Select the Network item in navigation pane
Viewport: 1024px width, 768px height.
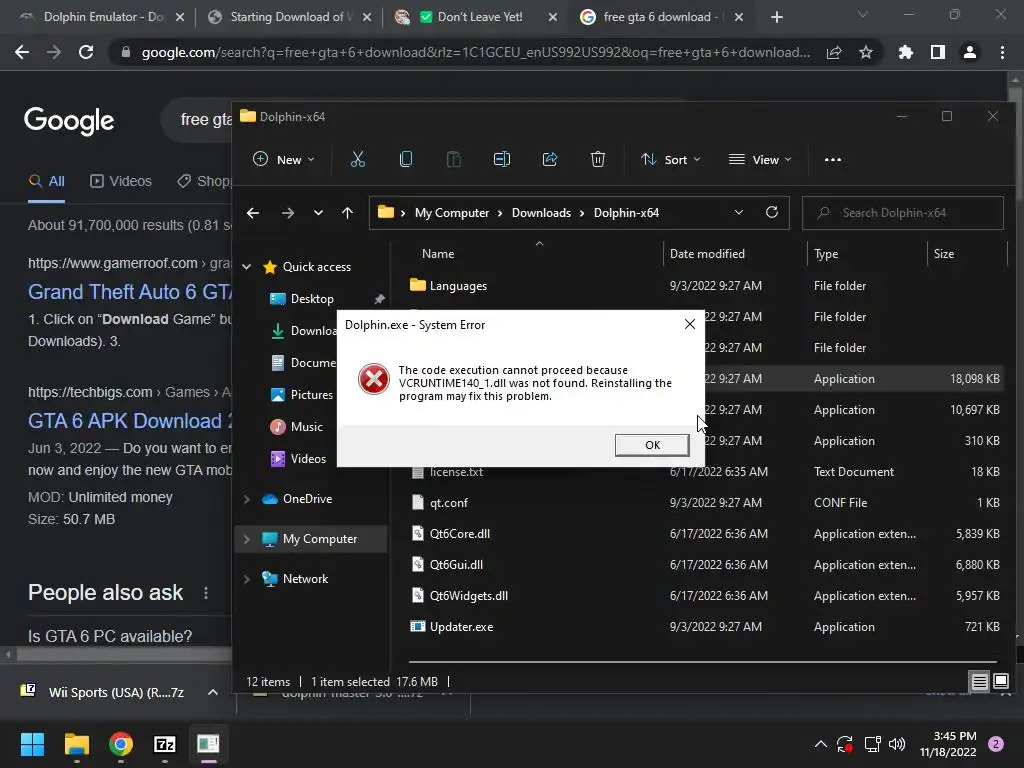[305, 579]
